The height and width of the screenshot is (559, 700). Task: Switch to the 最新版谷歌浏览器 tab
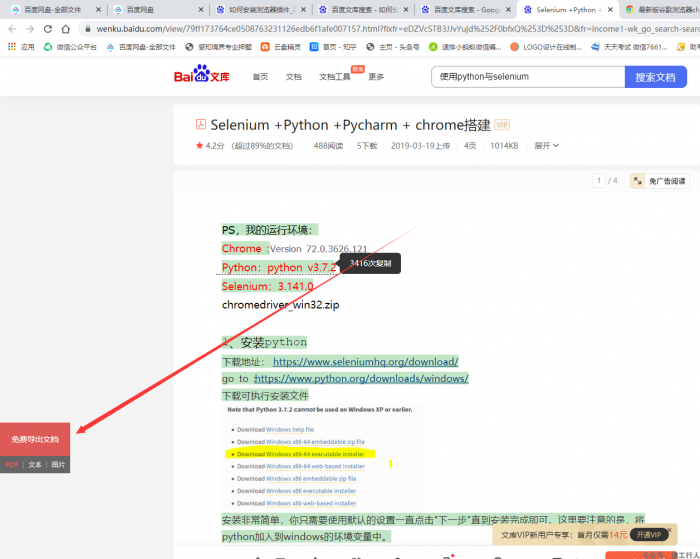pos(661,9)
